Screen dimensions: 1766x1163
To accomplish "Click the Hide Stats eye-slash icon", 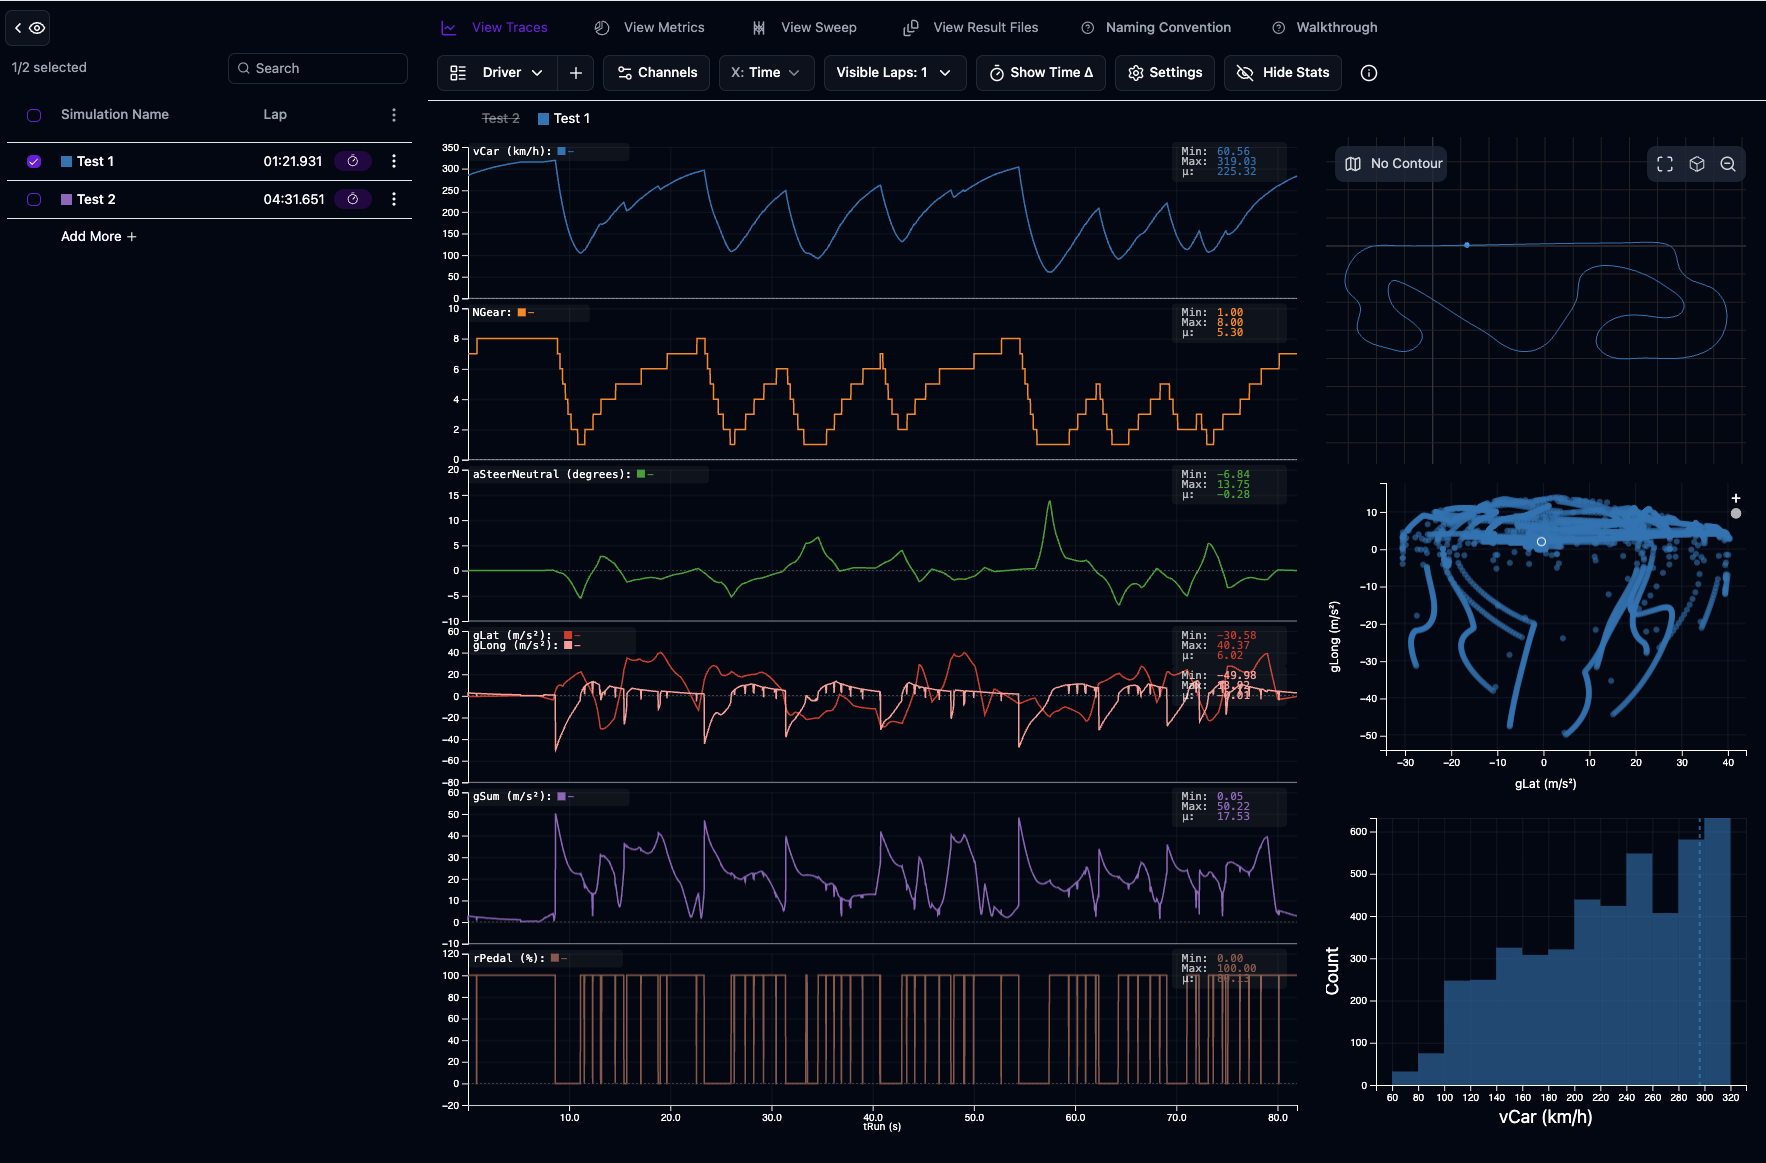I will [1245, 73].
